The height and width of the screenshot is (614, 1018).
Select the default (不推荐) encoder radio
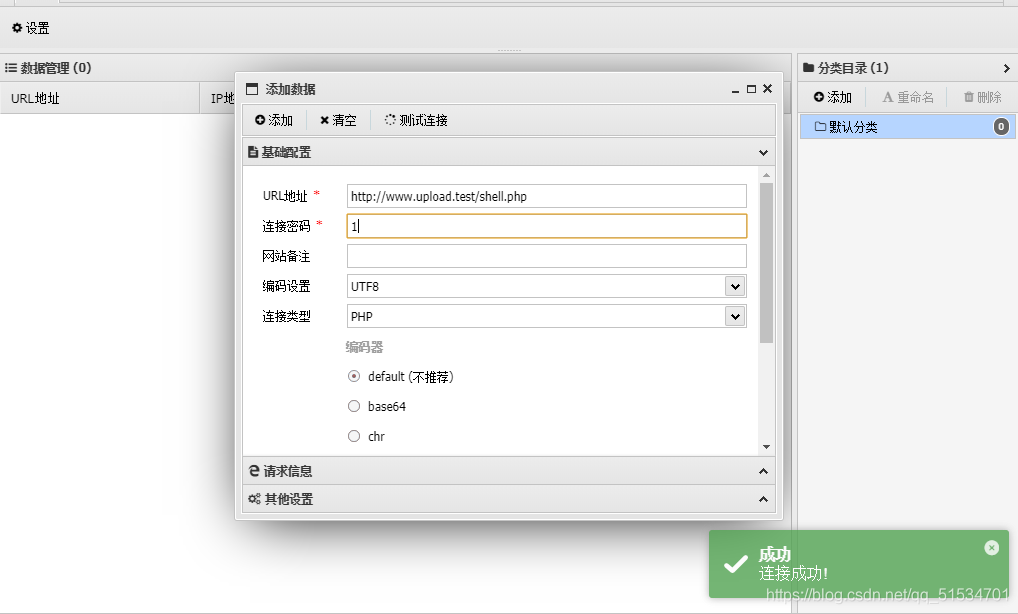(354, 376)
